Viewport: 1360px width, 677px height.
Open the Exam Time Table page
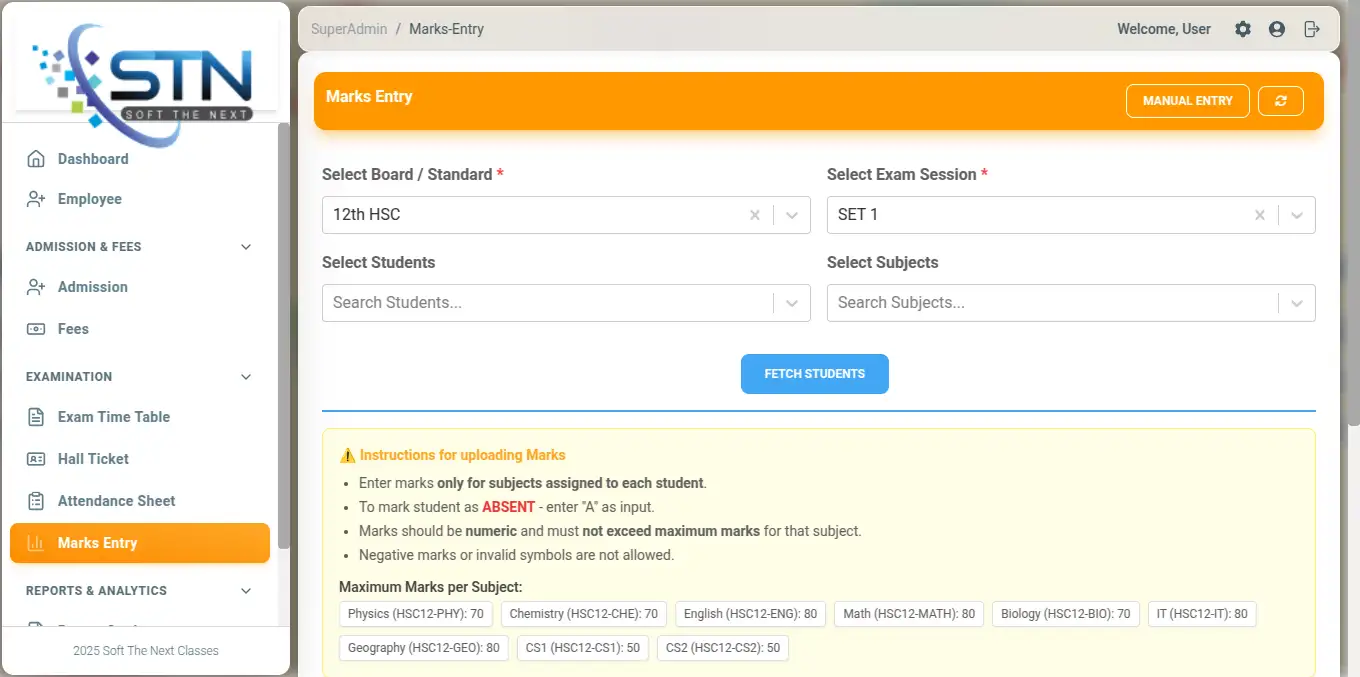click(113, 417)
